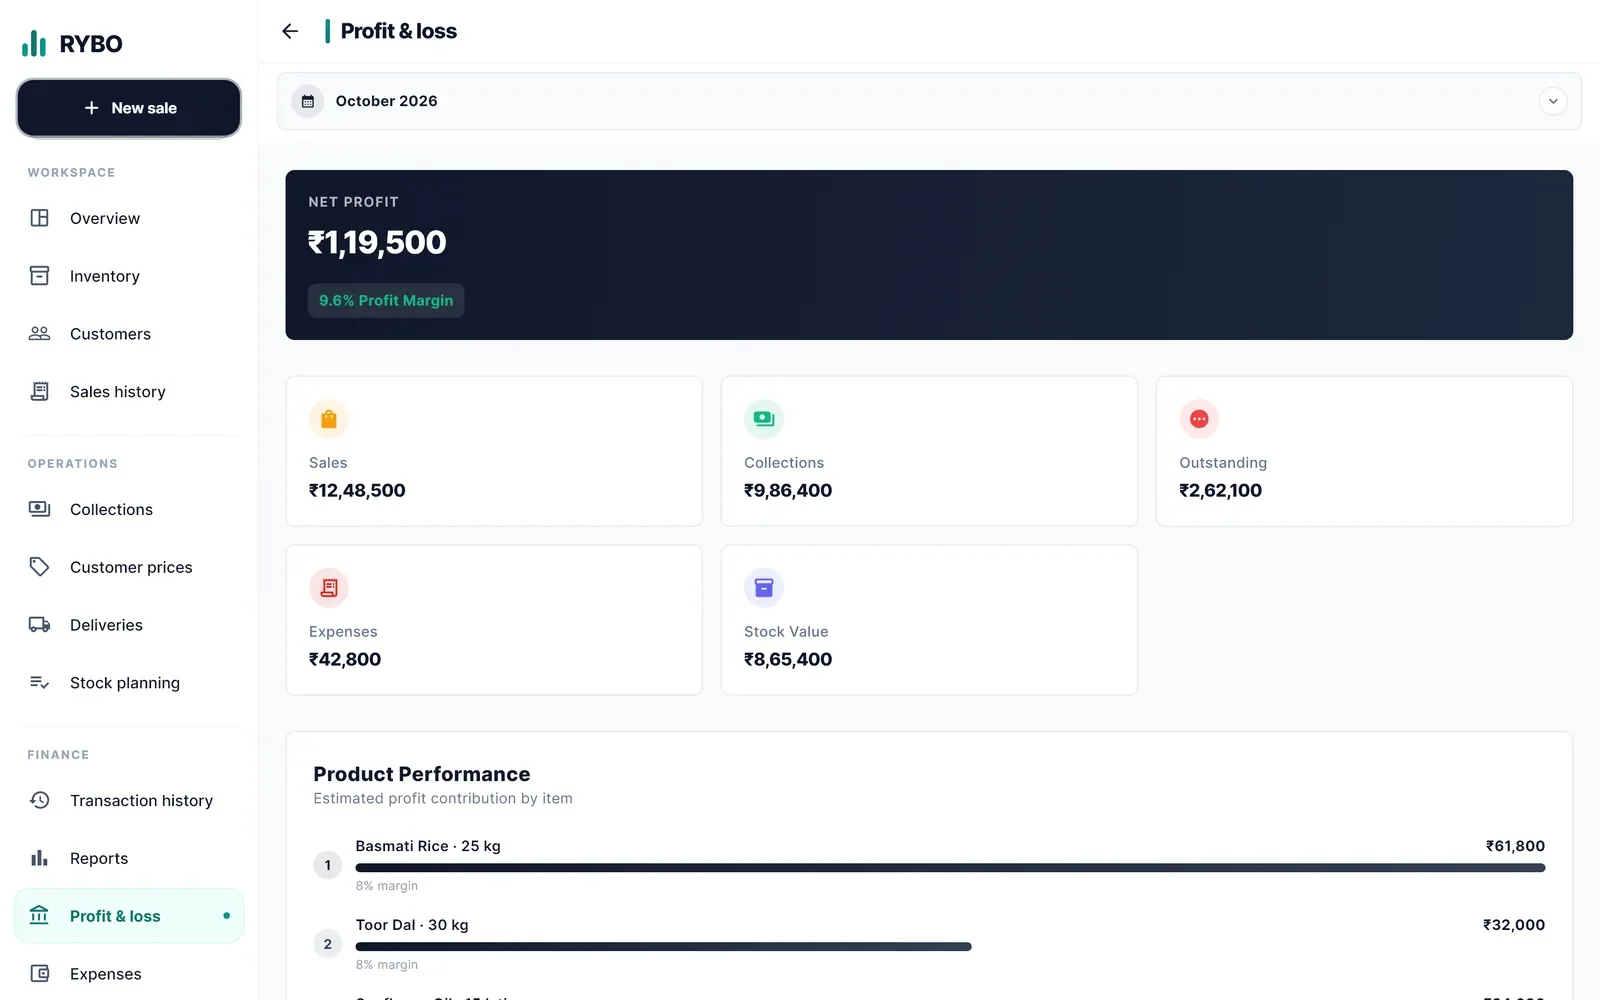This screenshot has width=1600, height=1000.
Task: Click the Customers people icon in sidebar
Action: [x=40, y=334]
